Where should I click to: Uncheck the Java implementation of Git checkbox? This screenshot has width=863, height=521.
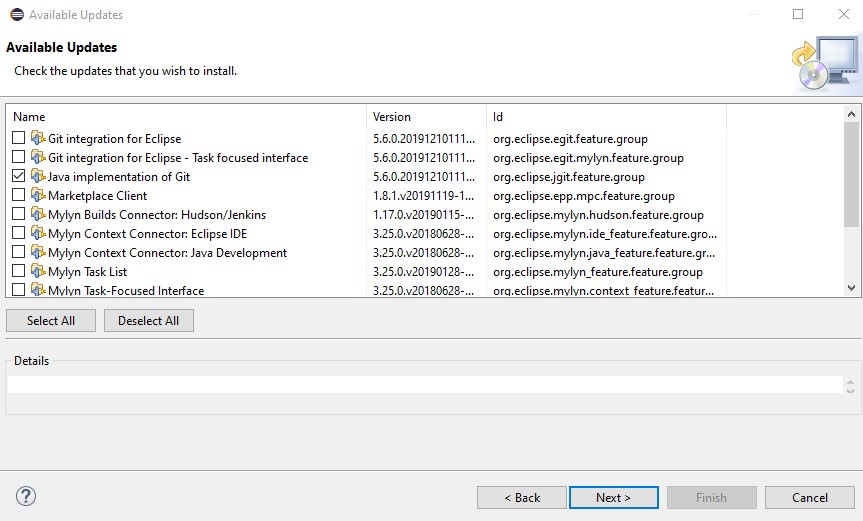[x=19, y=176]
